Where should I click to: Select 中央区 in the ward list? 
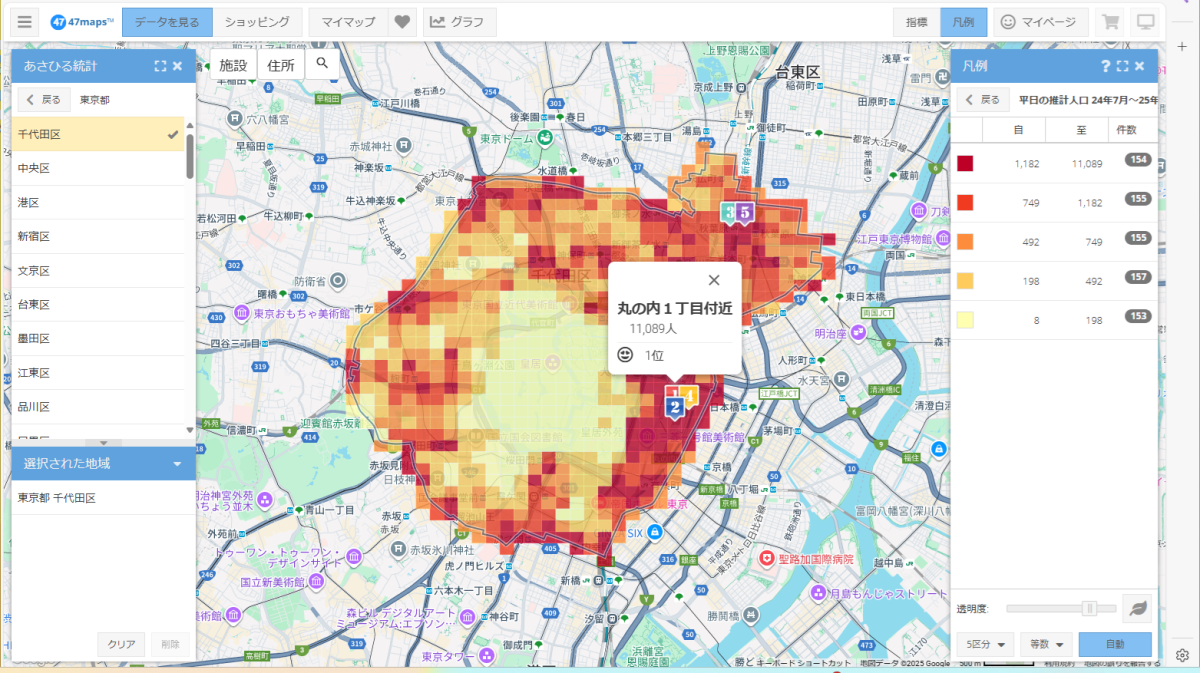(x=98, y=168)
